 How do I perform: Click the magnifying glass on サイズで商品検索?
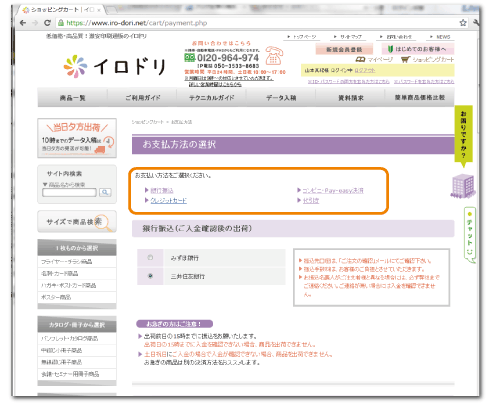(103, 223)
